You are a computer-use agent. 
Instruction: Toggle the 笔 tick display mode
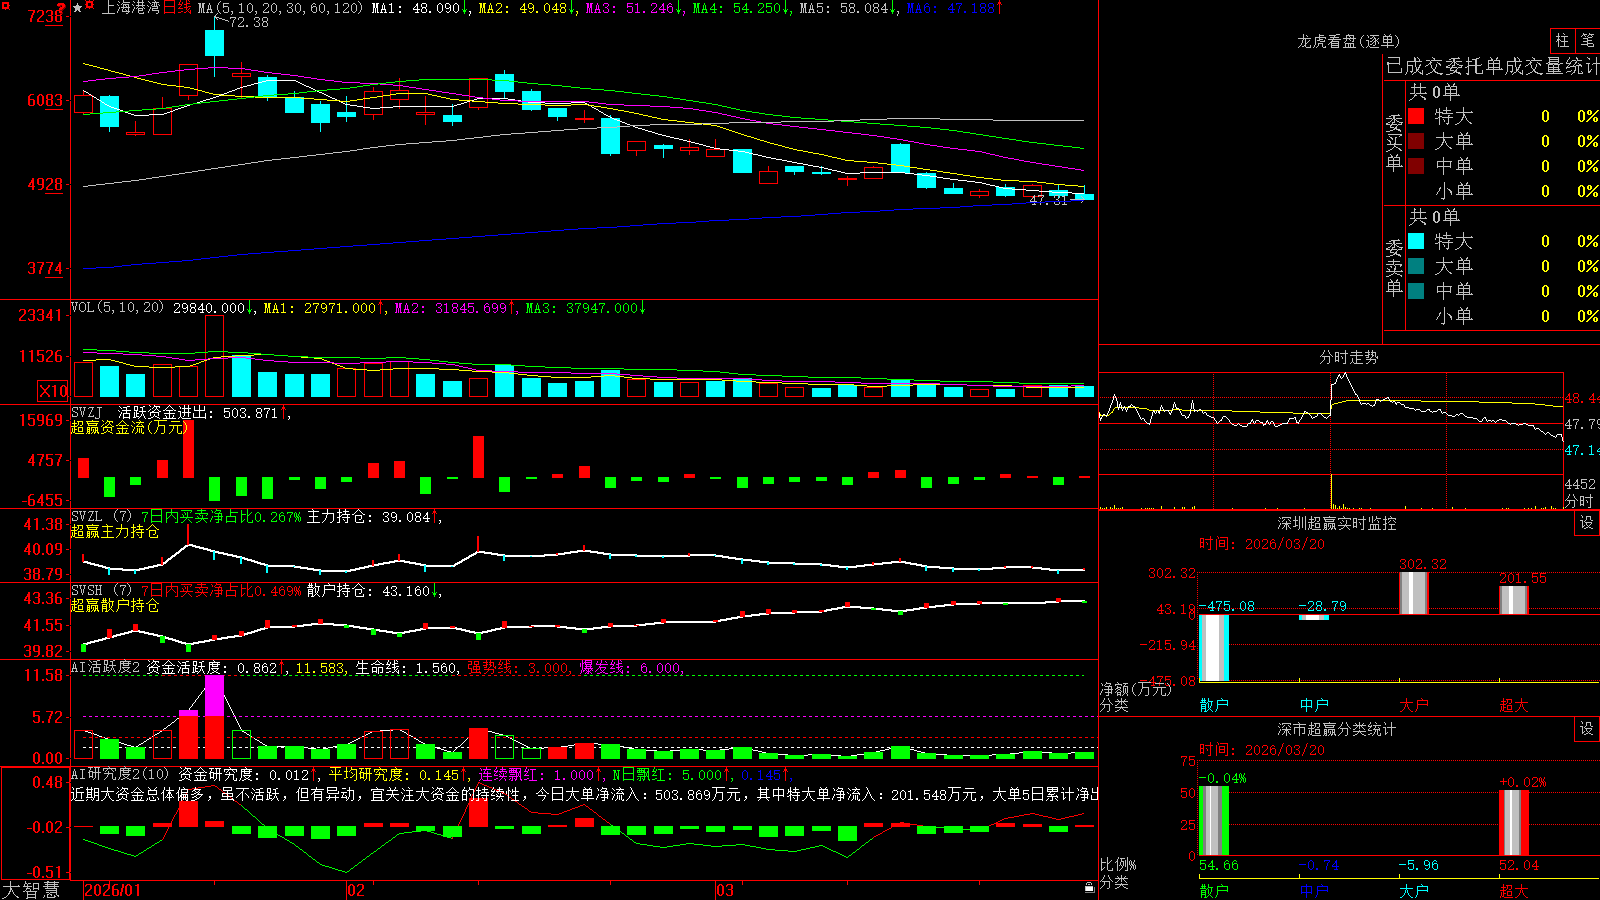pyautogui.click(x=1588, y=40)
